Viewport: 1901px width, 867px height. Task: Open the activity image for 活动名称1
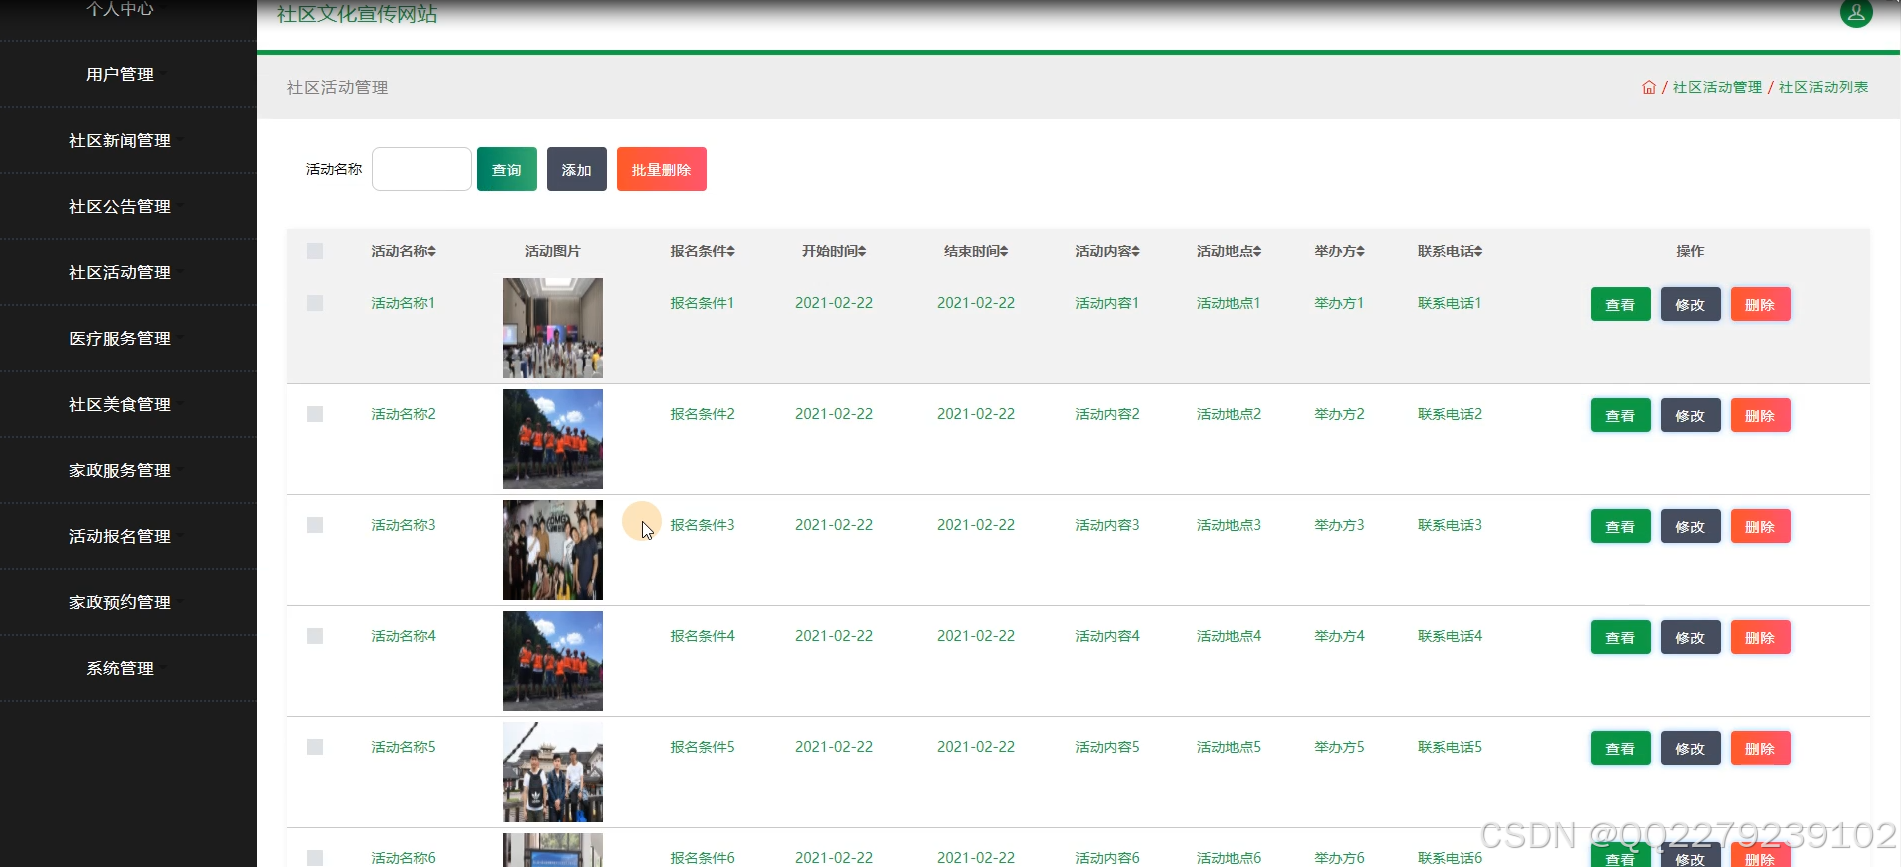point(553,328)
